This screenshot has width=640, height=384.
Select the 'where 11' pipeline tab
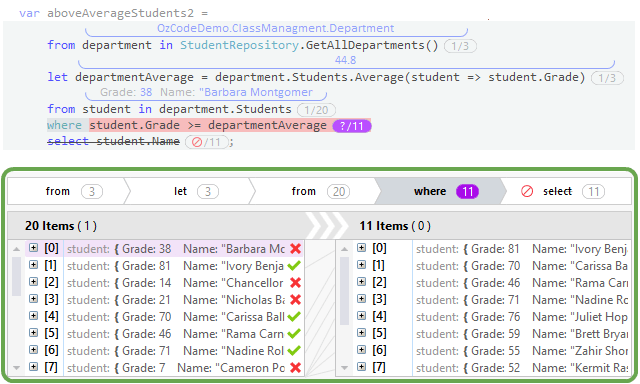tap(440, 191)
